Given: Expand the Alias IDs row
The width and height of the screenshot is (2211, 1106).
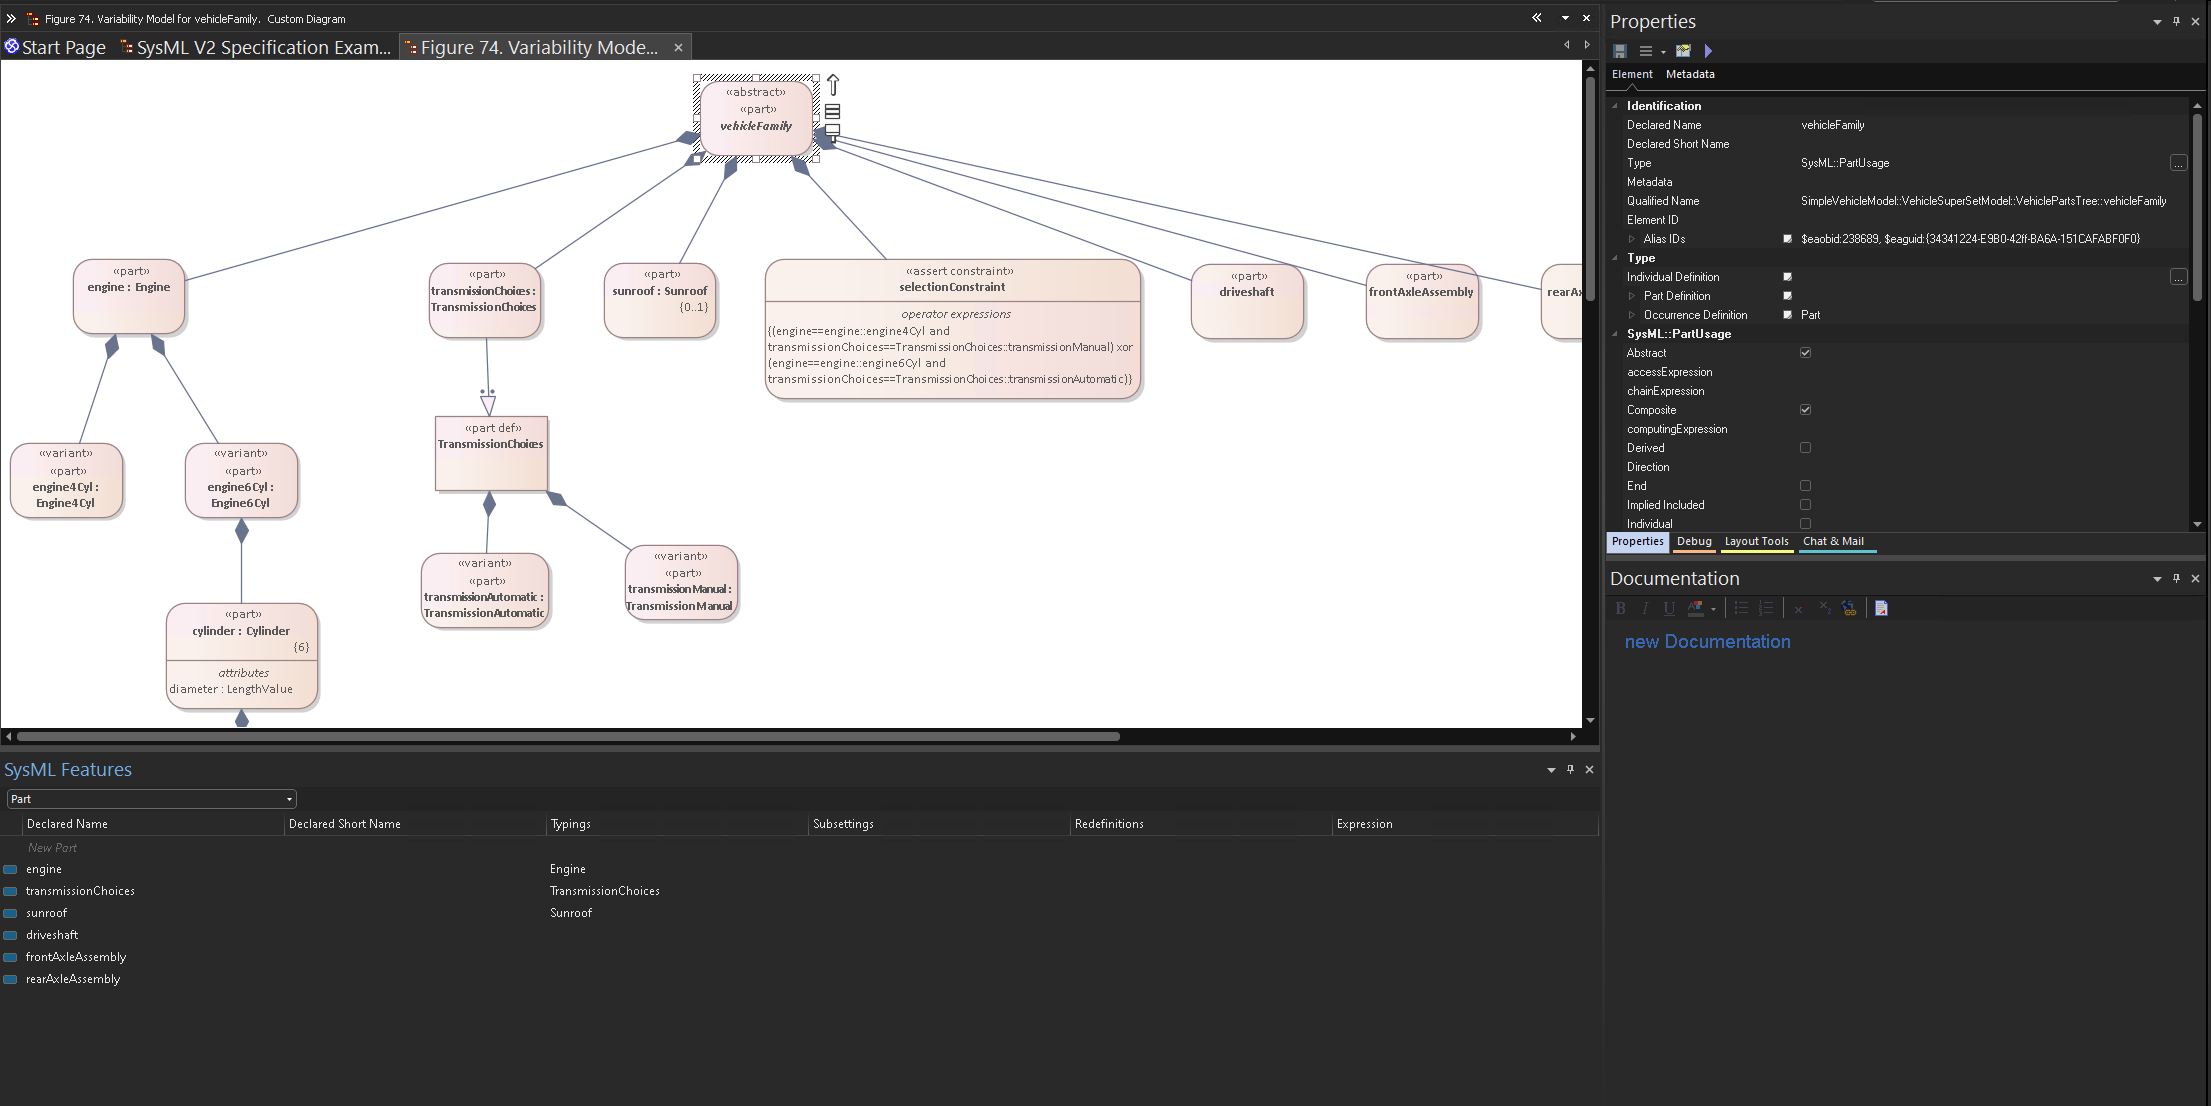Looking at the screenshot, I should [1631, 238].
